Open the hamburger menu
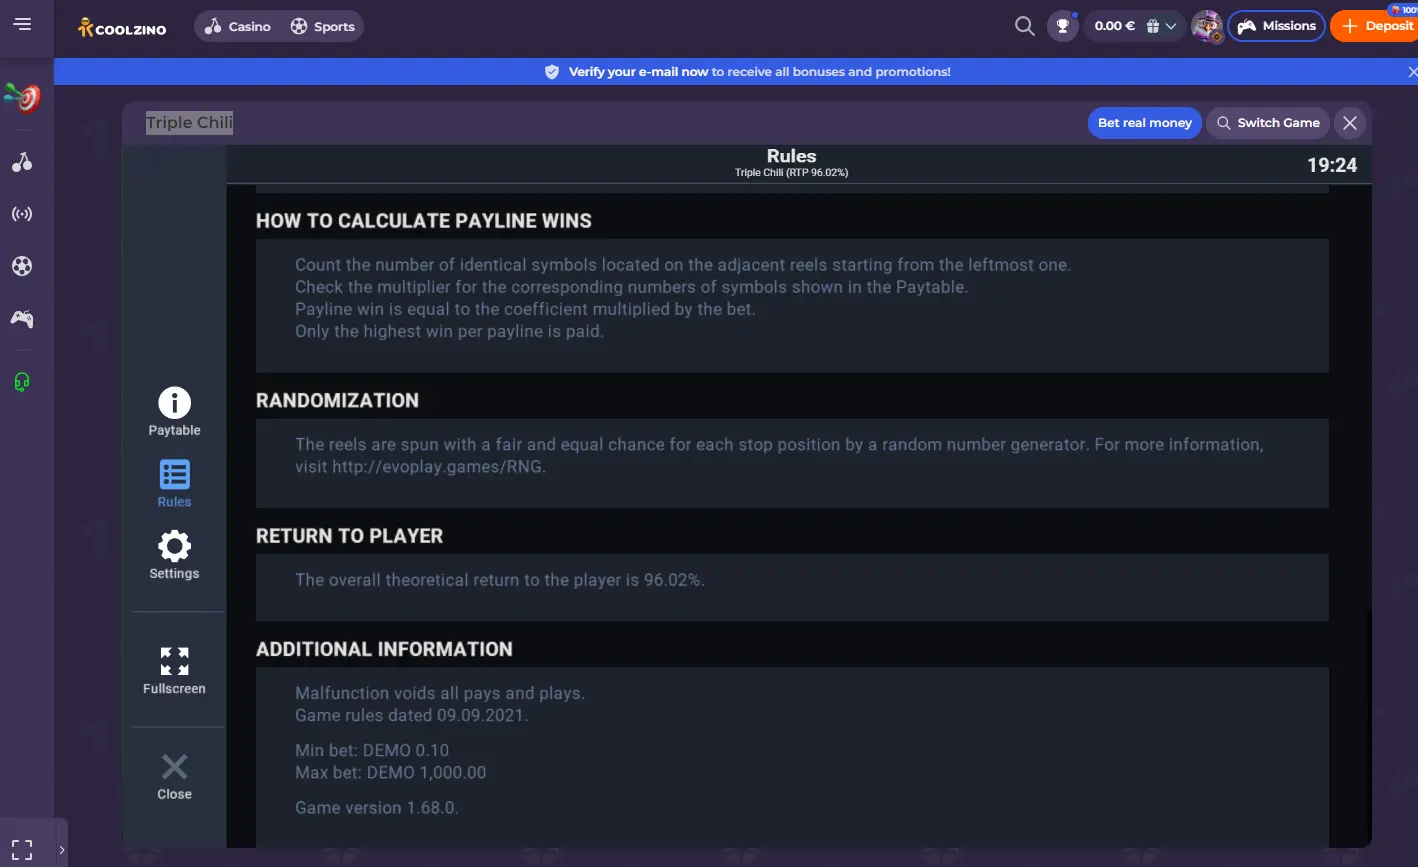The height and width of the screenshot is (867, 1418). pyautogui.click(x=23, y=24)
